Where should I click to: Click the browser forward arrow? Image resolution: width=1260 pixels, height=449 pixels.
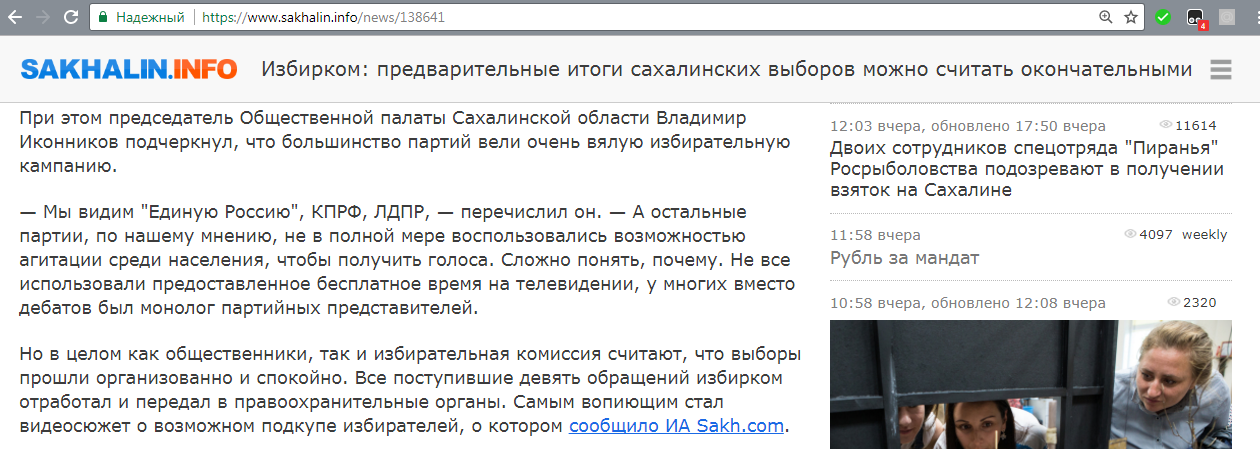click(x=43, y=17)
